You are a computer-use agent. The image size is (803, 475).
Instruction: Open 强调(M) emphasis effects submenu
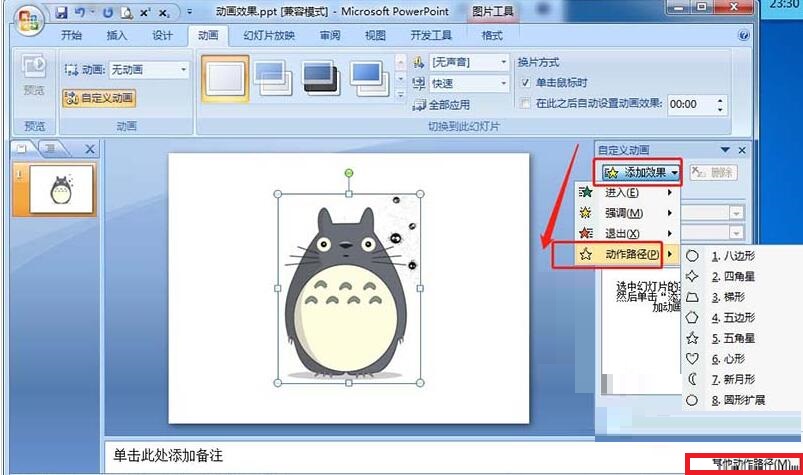(627, 213)
